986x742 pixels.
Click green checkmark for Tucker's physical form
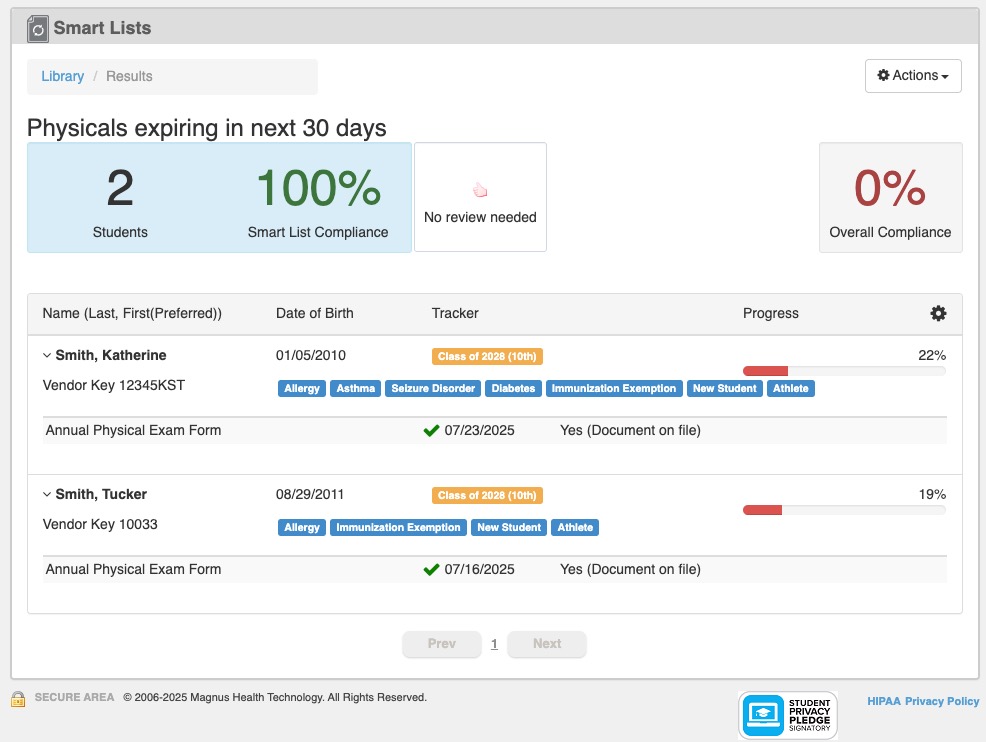pyautogui.click(x=431, y=570)
